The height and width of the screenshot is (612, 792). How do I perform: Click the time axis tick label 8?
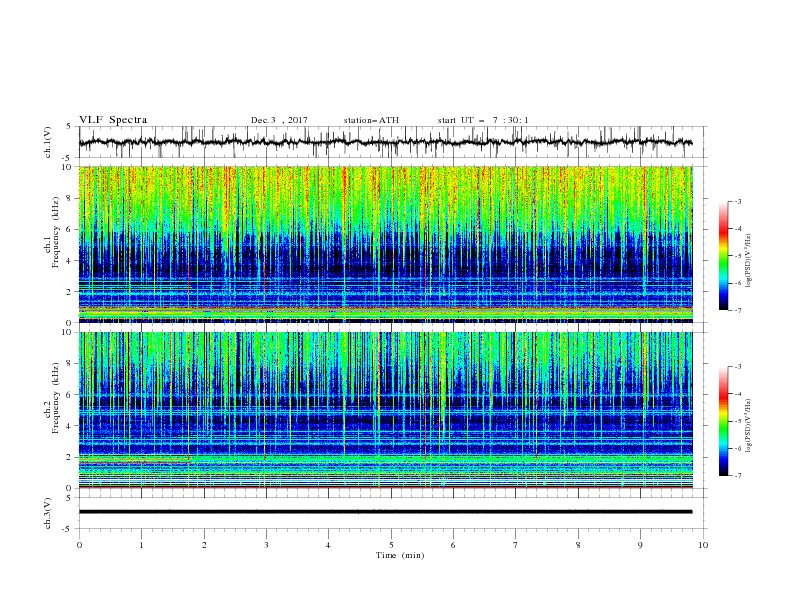pyautogui.click(x=578, y=545)
